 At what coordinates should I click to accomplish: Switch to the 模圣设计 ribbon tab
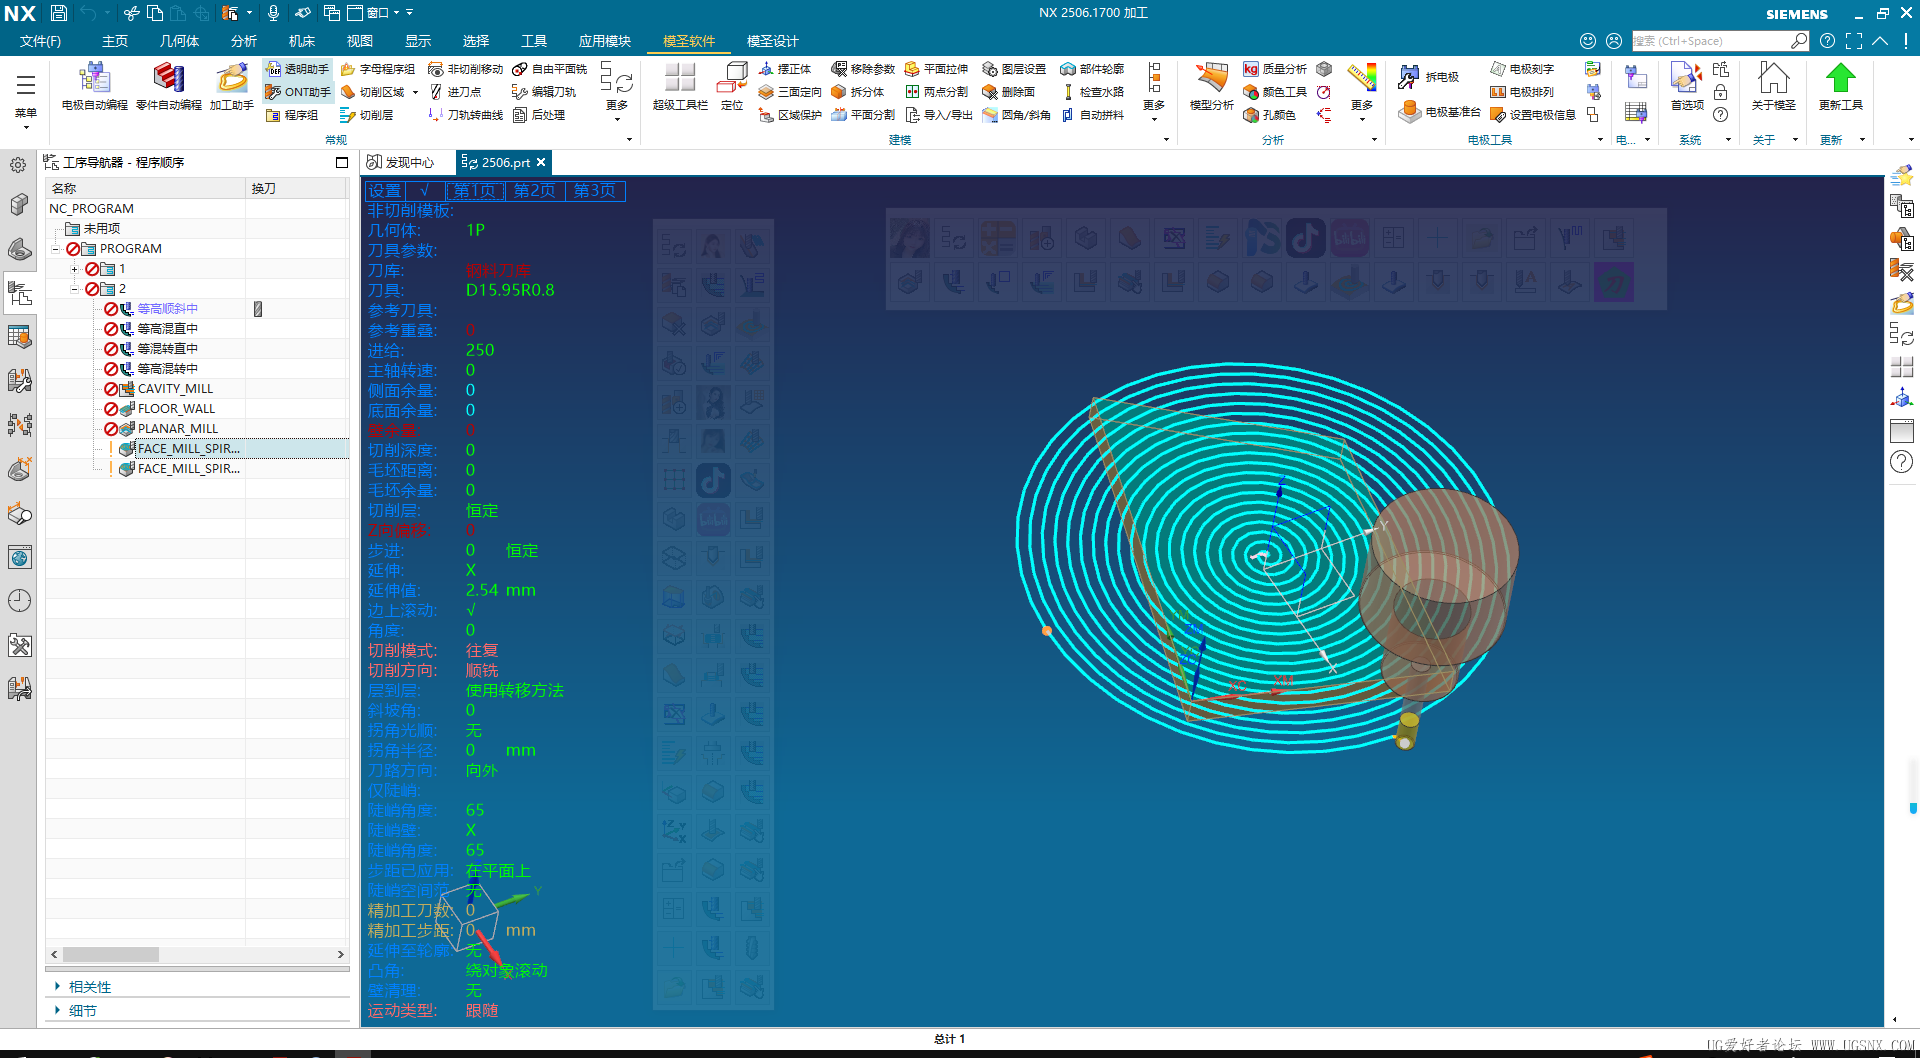pos(772,41)
